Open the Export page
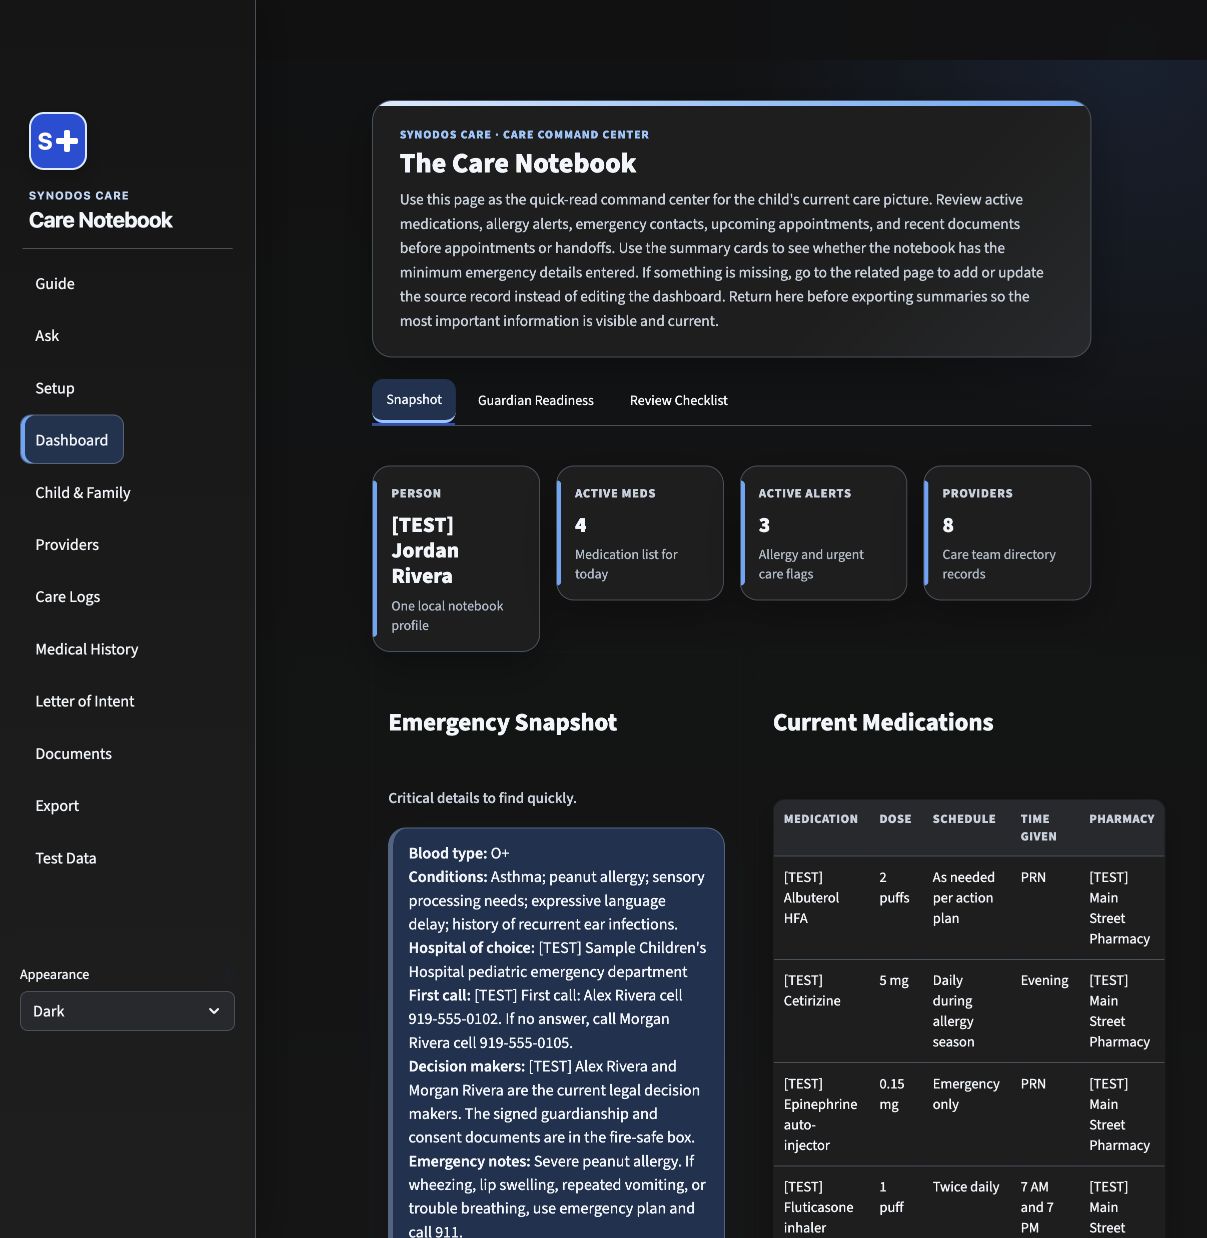The height and width of the screenshot is (1238, 1207). click(x=57, y=806)
